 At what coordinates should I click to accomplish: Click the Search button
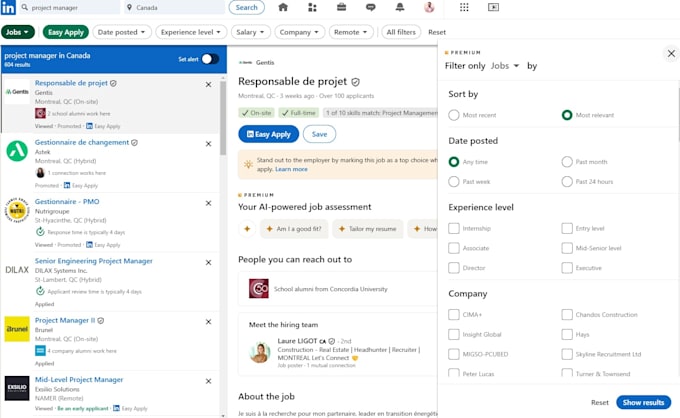246,7
